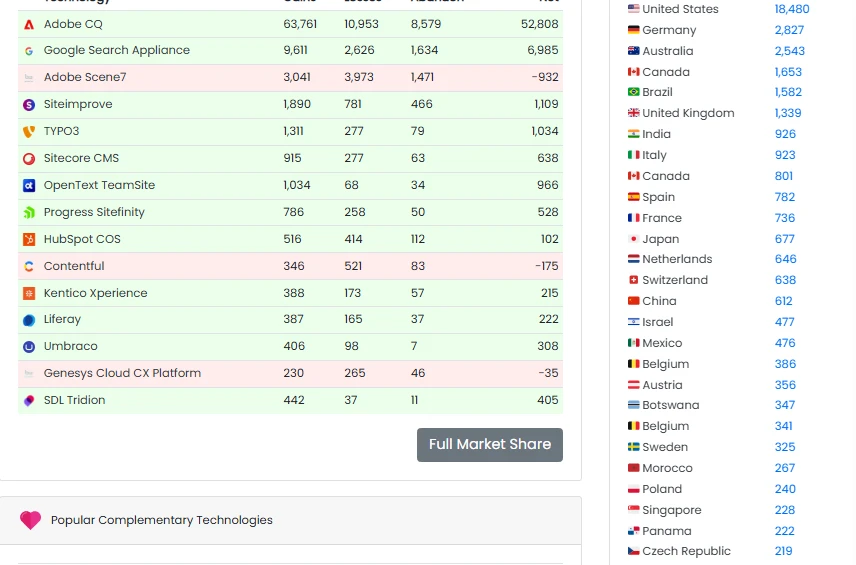Image resolution: width=856 pixels, height=565 pixels.
Task: Click the TYPO3 logo icon
Action: (29, 132)
